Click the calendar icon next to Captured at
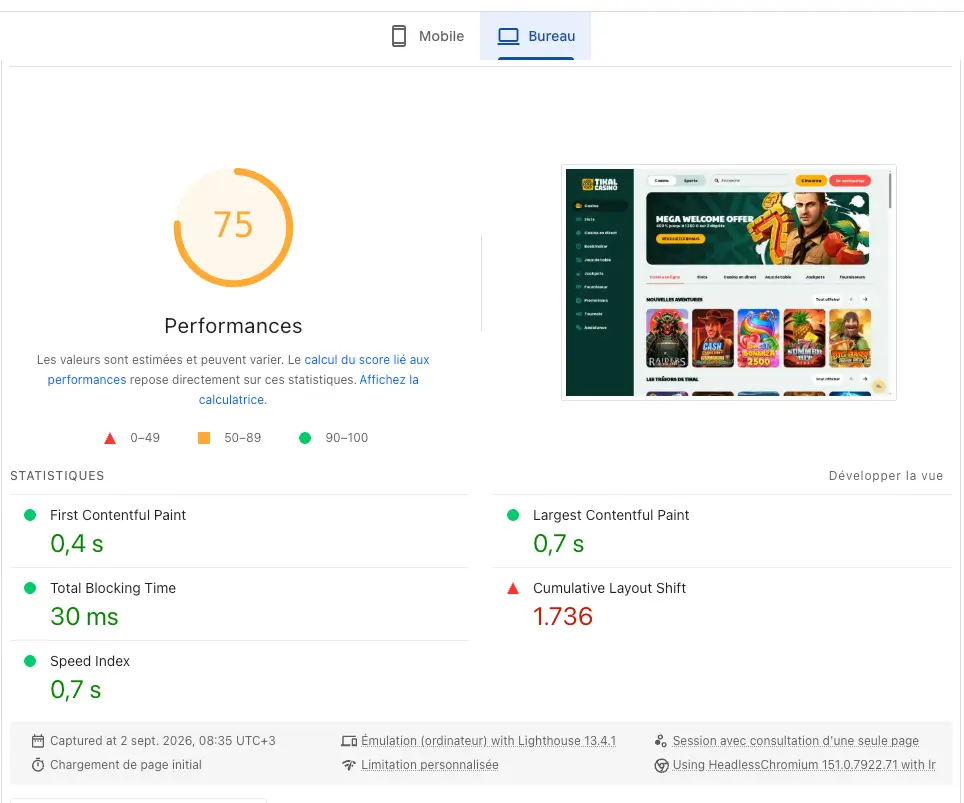The width and height of the screenshot is (964, 803). pyautogui.click(x=38, y=741)
